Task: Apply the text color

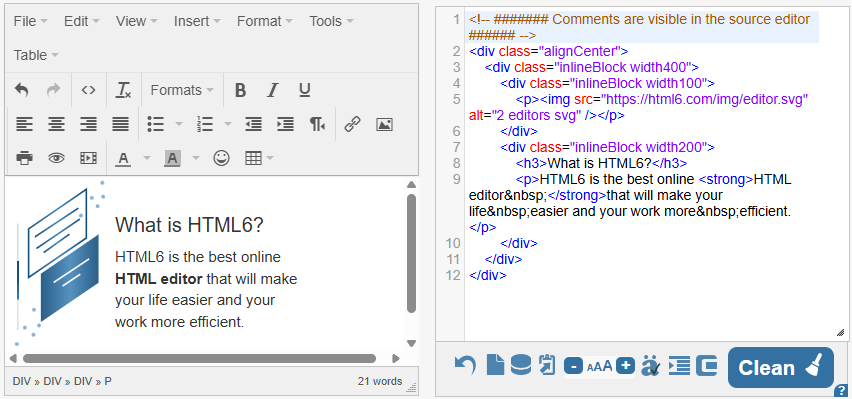Action: (x=124, y=158)
